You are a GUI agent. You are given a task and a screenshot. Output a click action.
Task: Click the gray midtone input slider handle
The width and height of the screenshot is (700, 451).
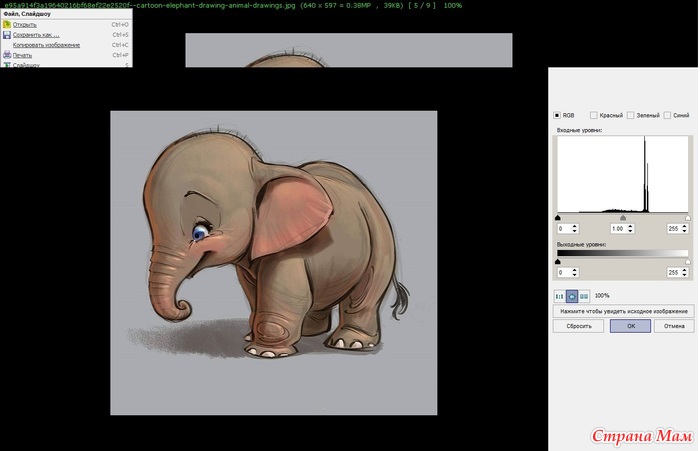pyautogui.click(x=623, y=217)
